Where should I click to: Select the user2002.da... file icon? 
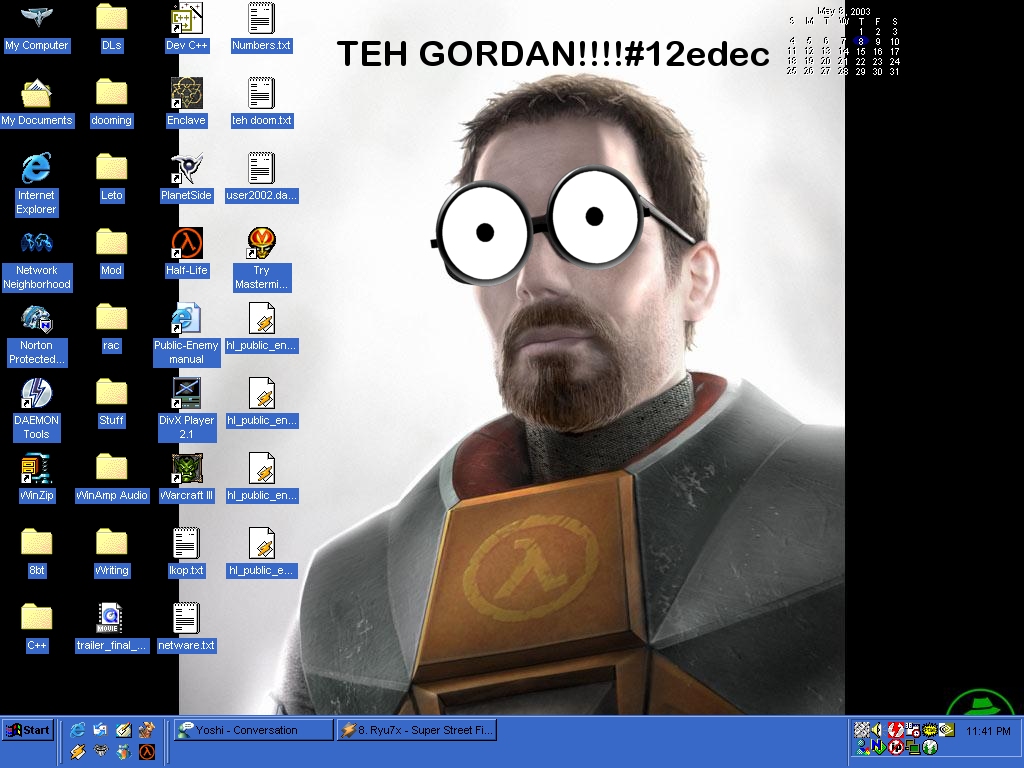261,178
